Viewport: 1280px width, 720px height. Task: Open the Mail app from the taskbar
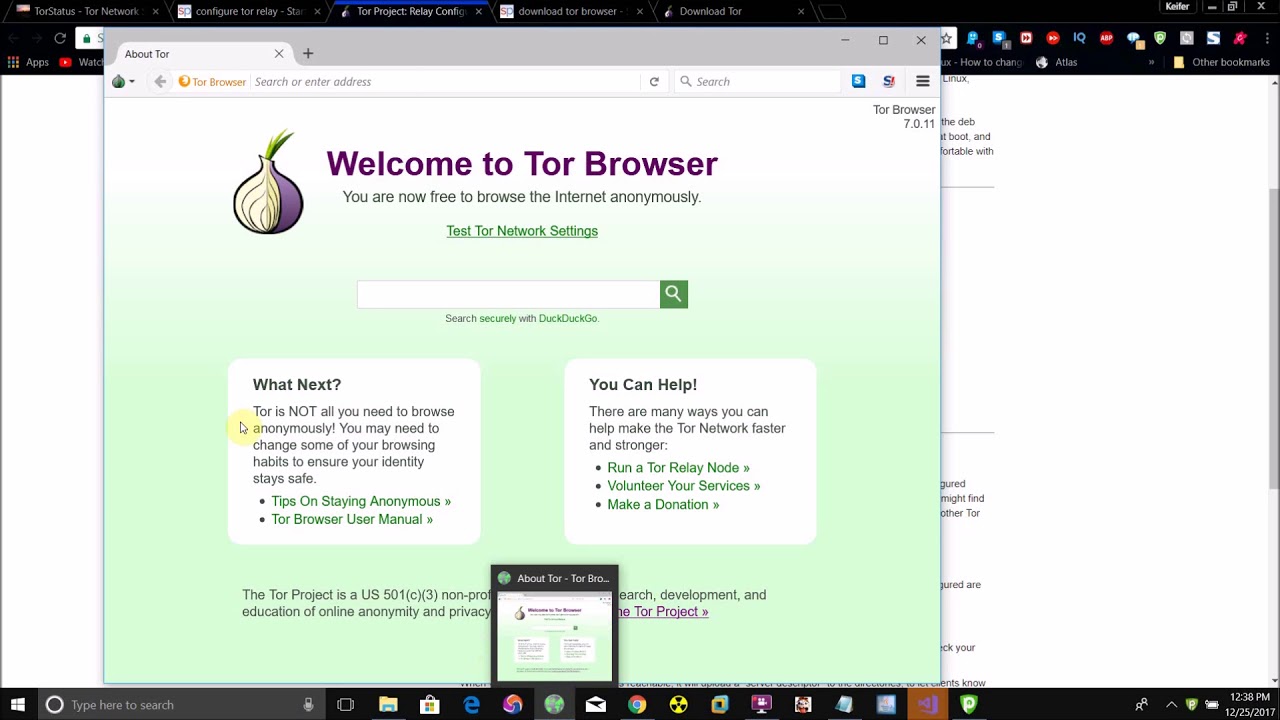[x=596, y=705]
